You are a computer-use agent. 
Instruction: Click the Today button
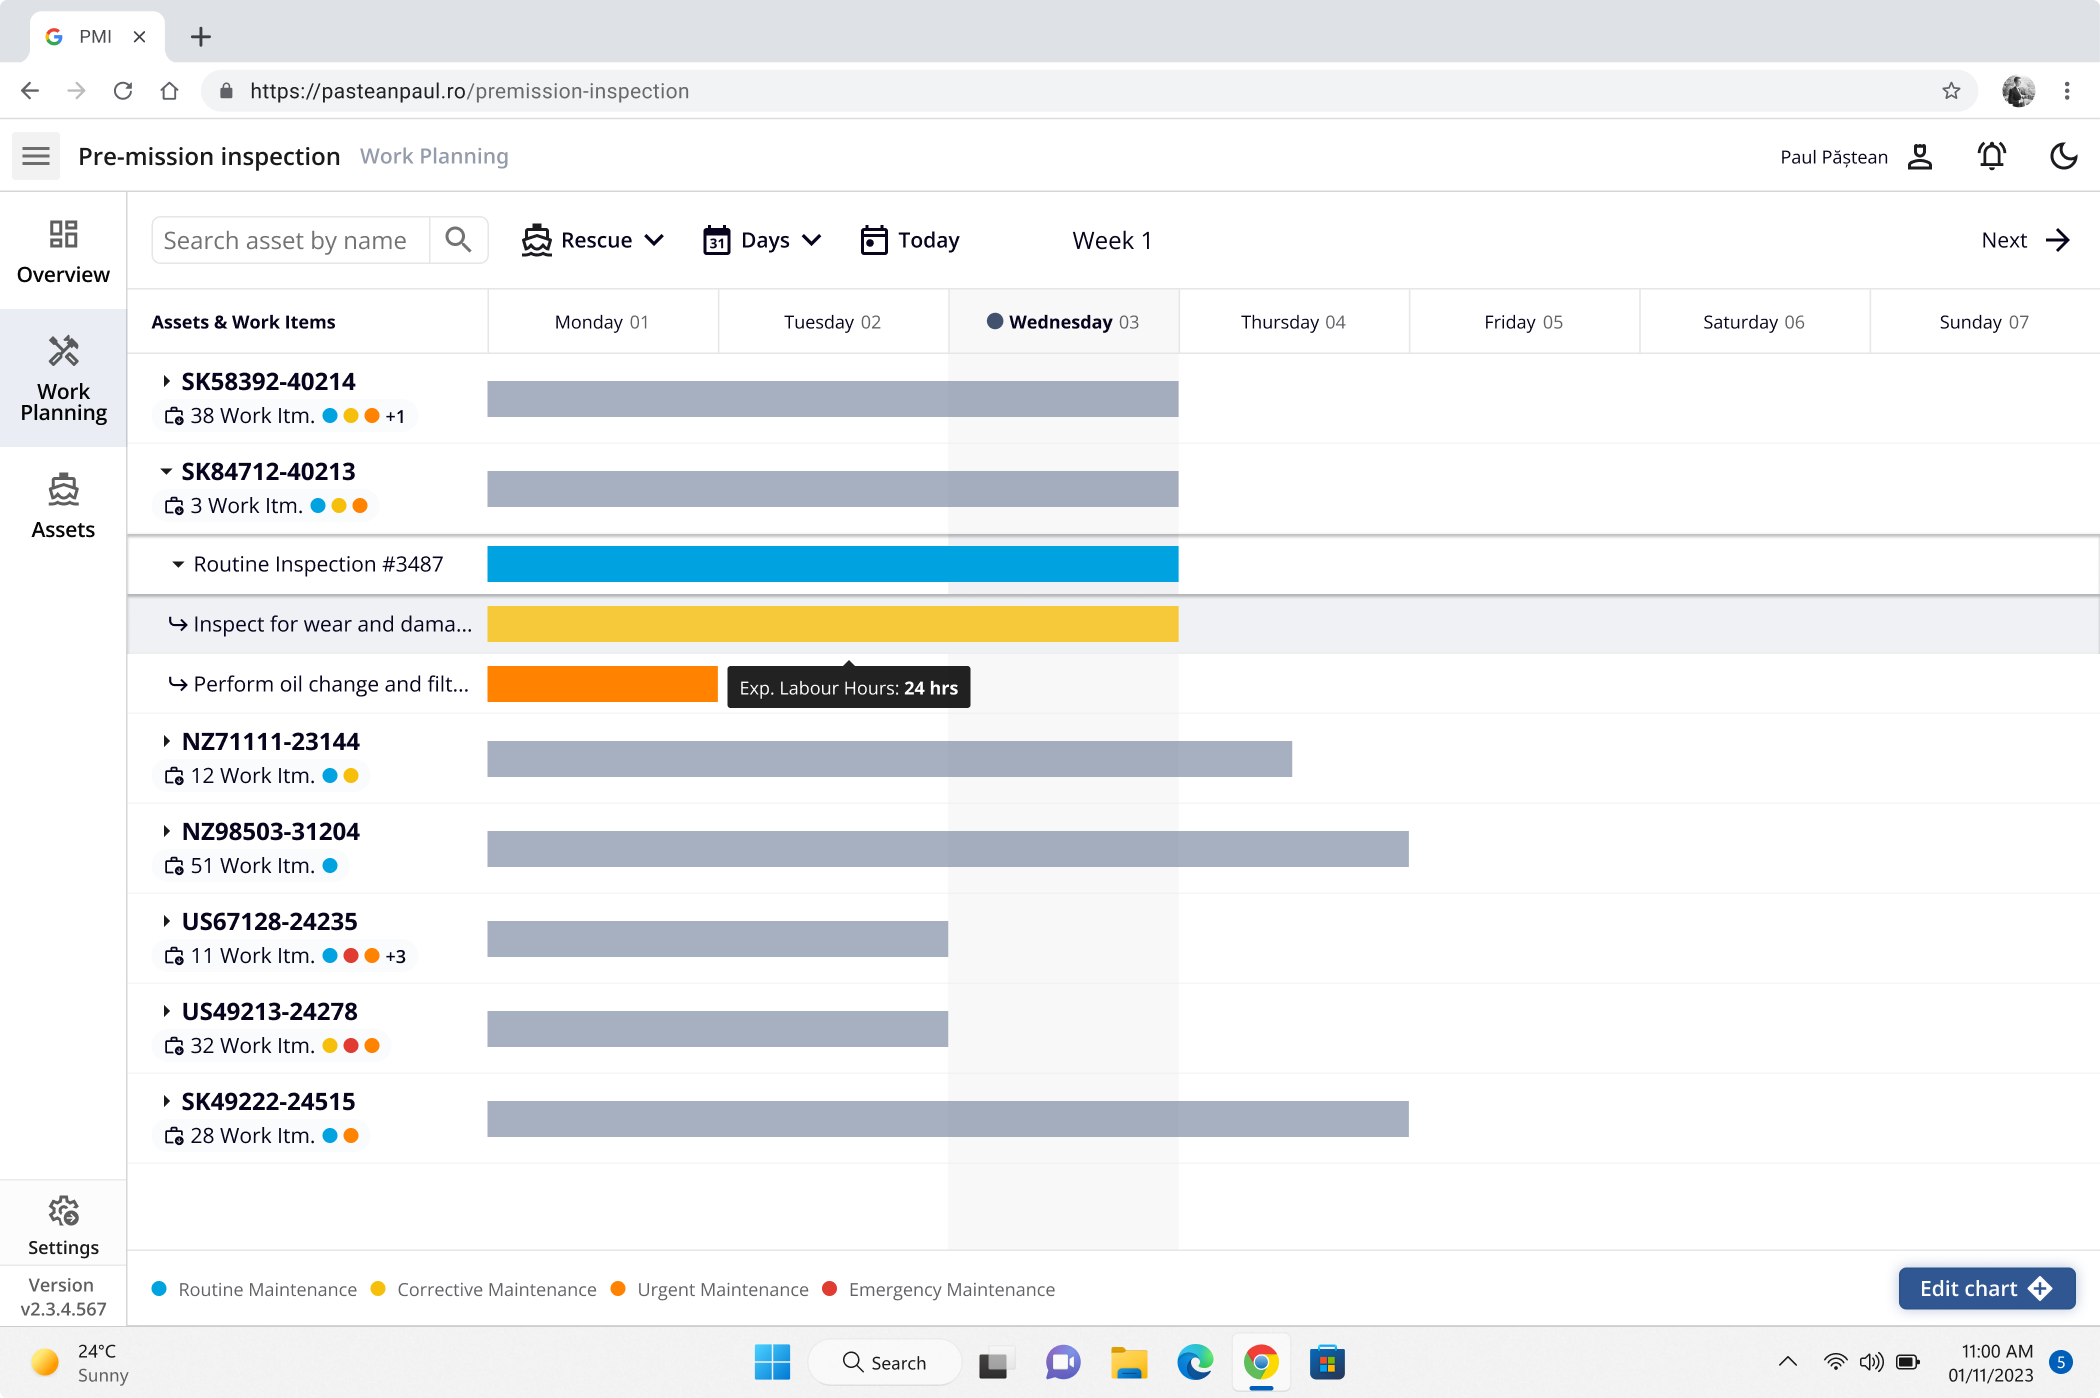tap(910, 240)
